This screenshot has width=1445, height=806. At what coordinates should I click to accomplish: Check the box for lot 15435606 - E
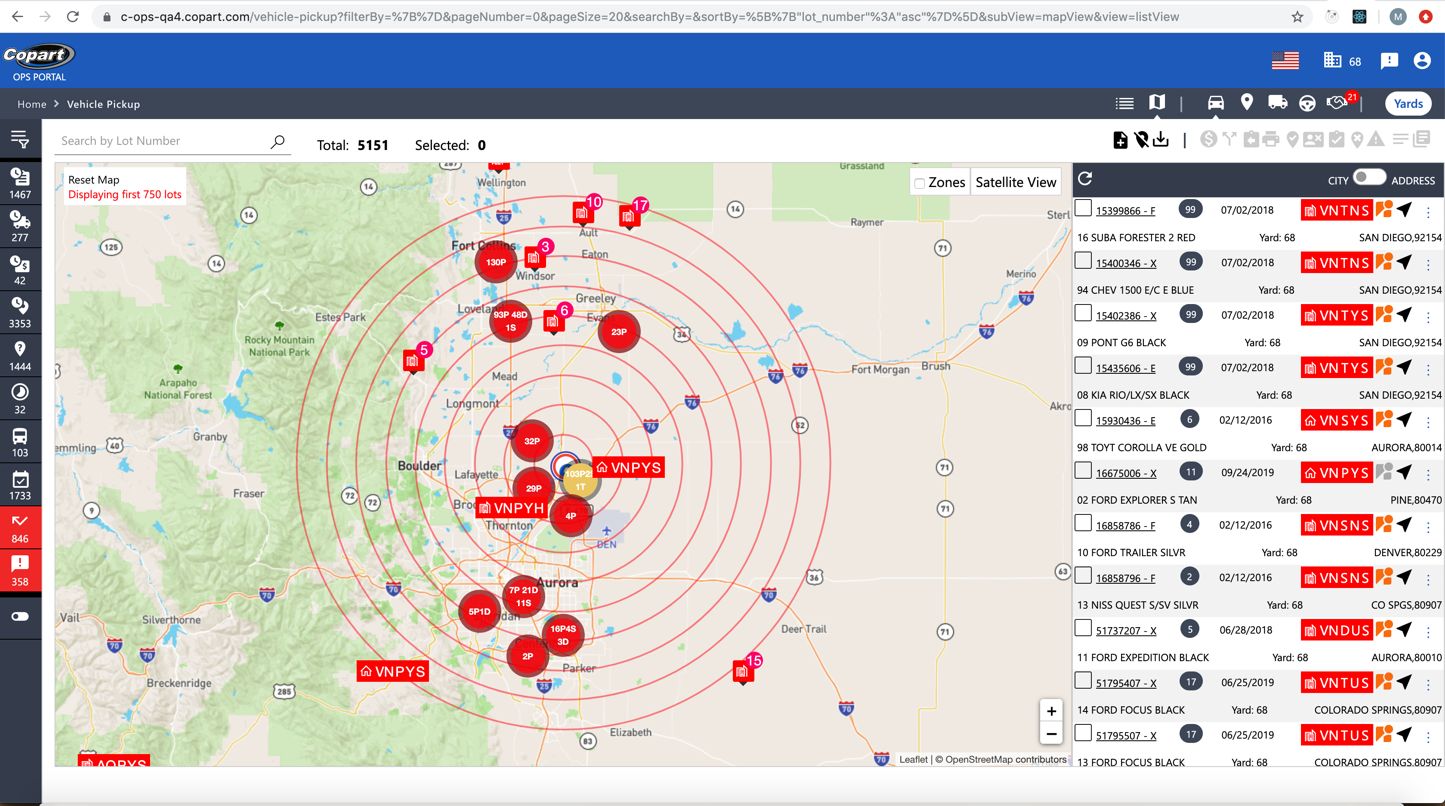(x=1083, y=365)
